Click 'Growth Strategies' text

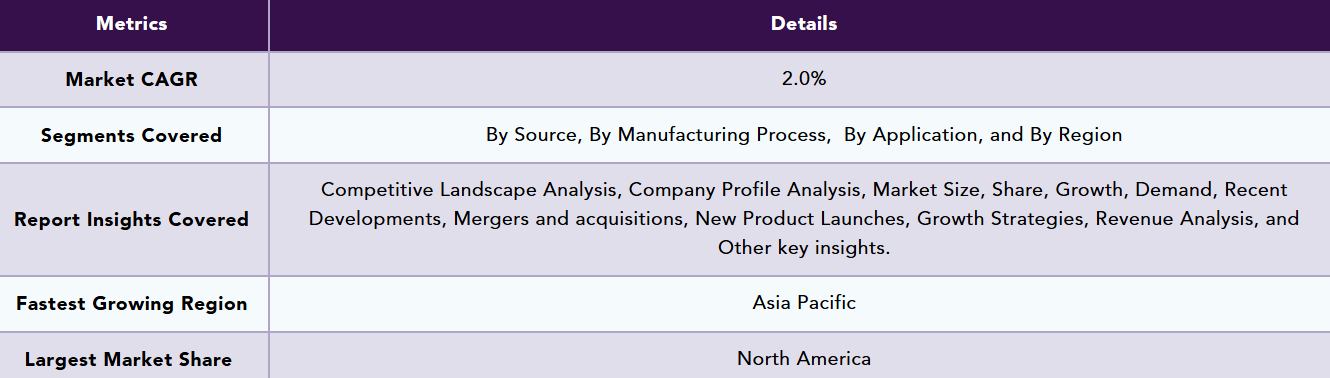pyautogui.click(x=1000, y=218)
